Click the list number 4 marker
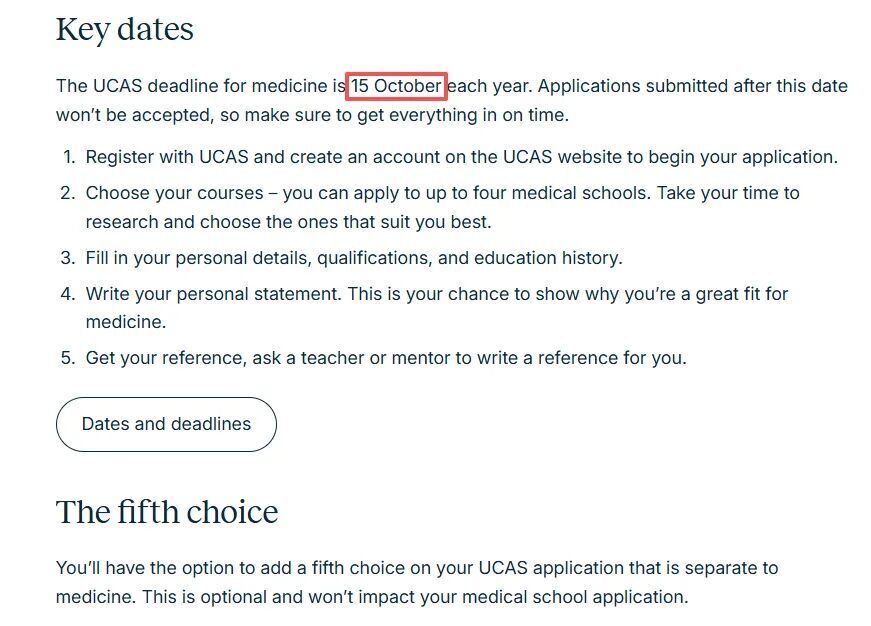Screen dimensions: 871x626 click(68, 294)
